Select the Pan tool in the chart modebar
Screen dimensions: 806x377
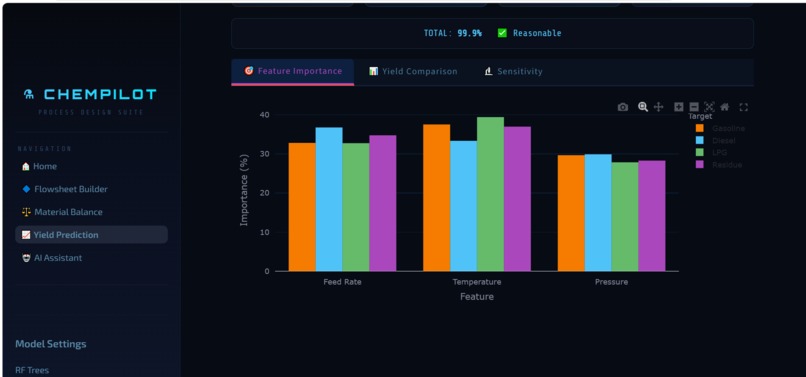(658, 107)
